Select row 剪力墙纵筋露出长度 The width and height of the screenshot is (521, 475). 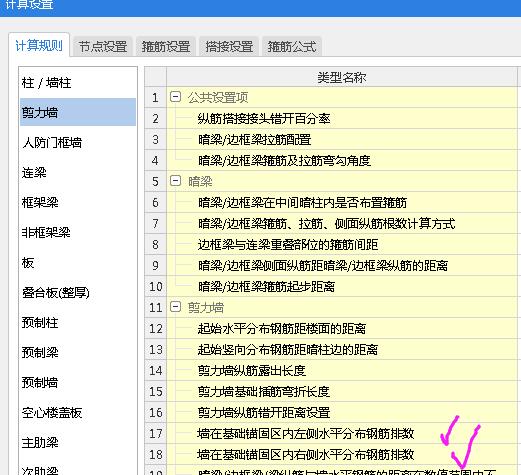click(x=342, y=370)
